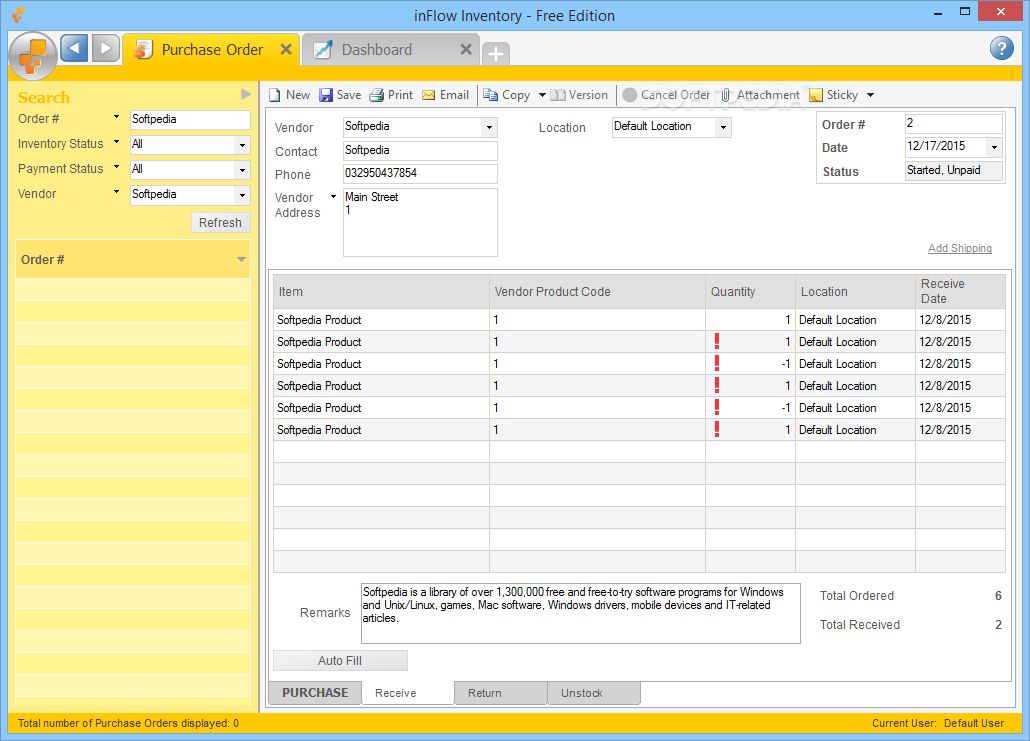Close the Dashboard tab
This screenshot has width=1030, height=741.
click(466, 49)
